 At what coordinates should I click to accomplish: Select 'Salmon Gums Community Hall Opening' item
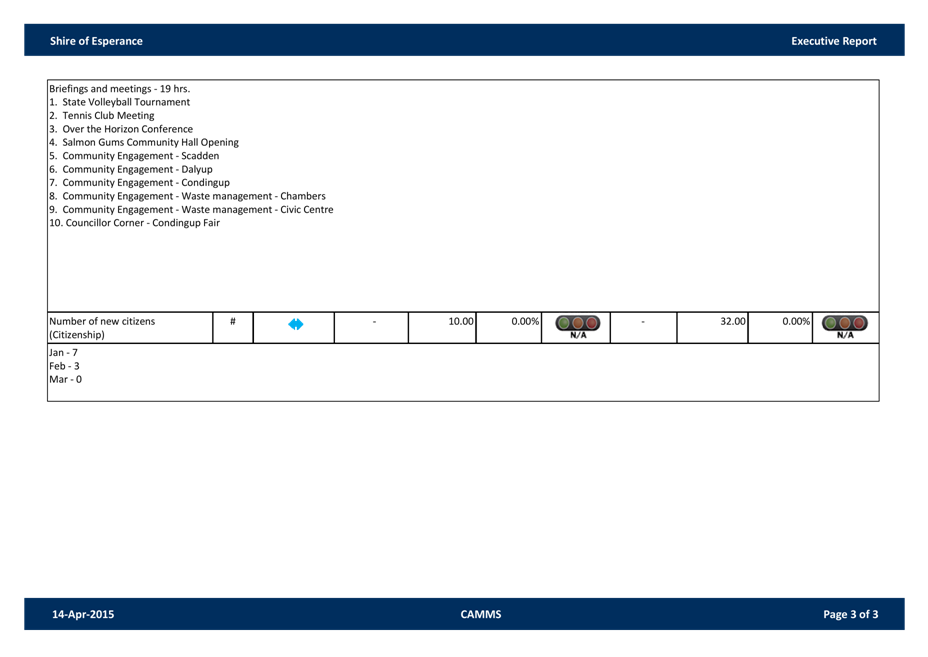[149, 142]
